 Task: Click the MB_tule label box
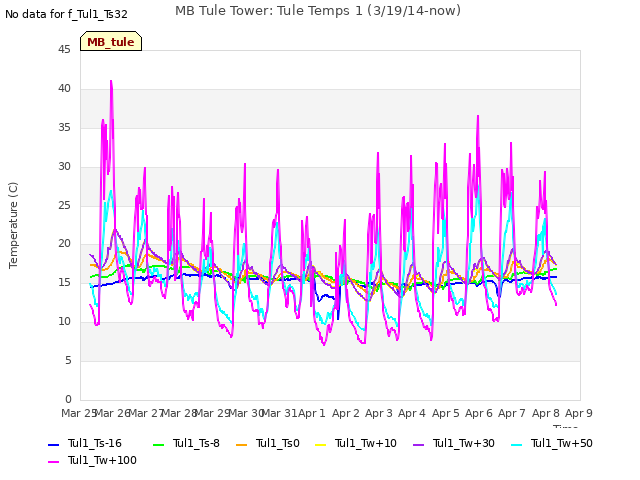click(111, 41)
